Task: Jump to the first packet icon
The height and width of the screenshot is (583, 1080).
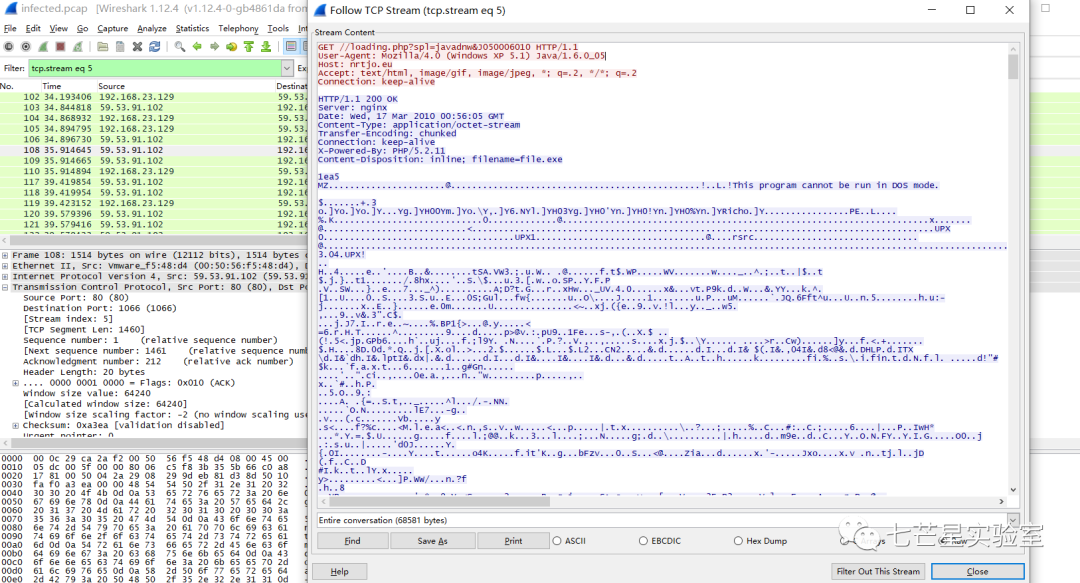Action: 249,46
